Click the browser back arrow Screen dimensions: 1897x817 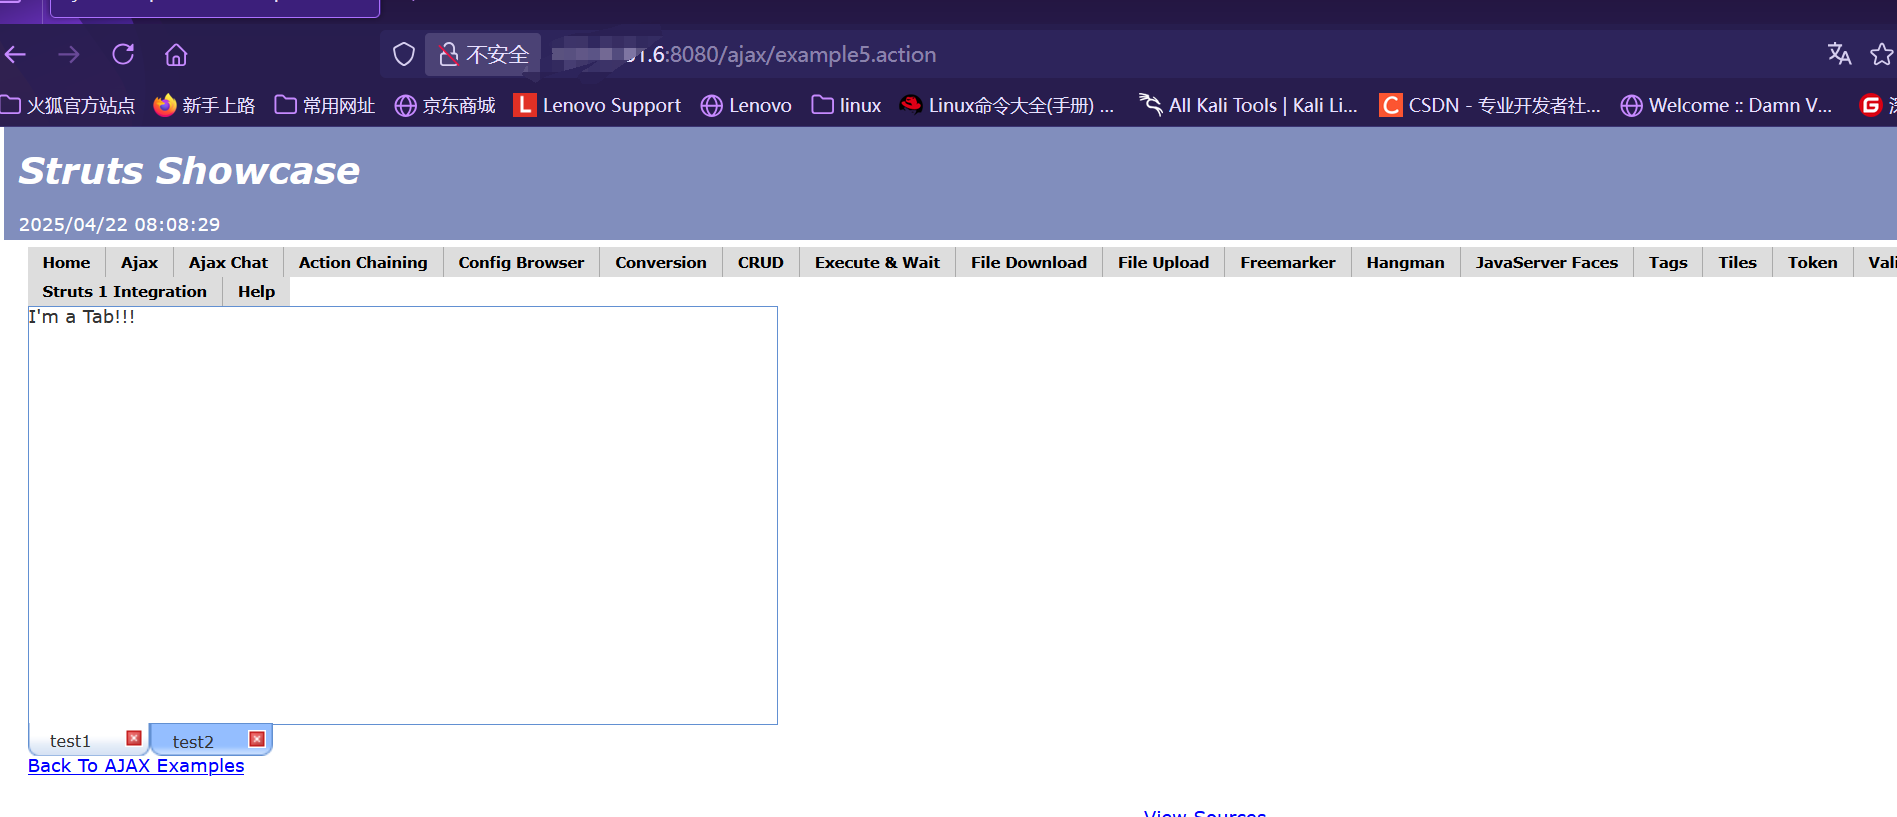(x=16, y=54)
